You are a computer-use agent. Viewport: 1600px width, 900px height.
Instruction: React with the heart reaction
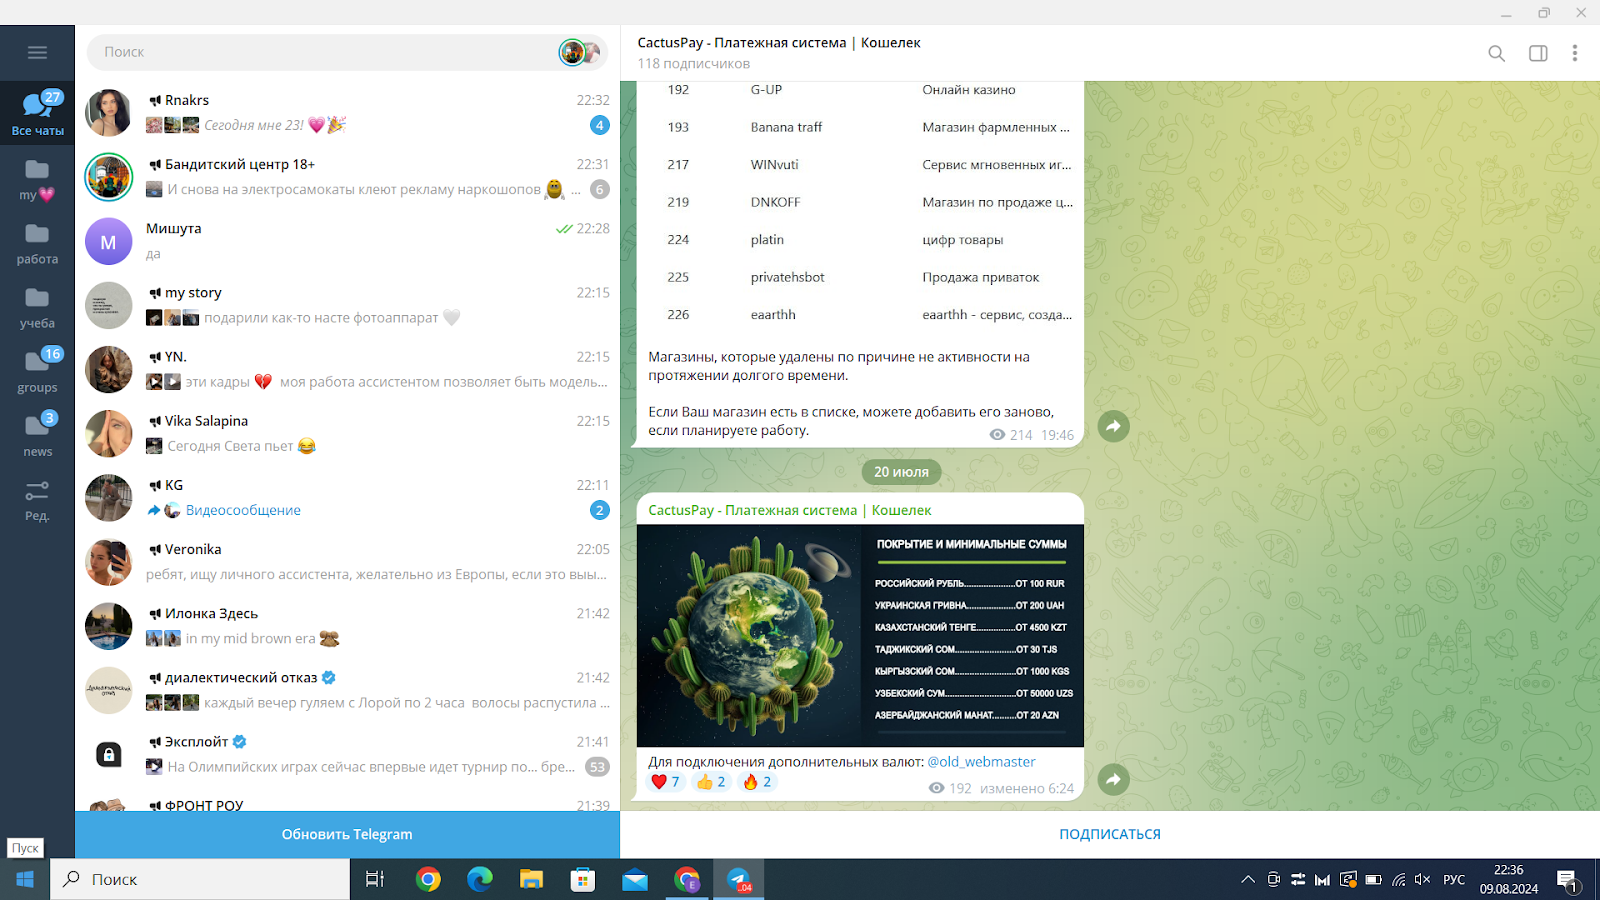pyautogui.click(x=666, y=782)
